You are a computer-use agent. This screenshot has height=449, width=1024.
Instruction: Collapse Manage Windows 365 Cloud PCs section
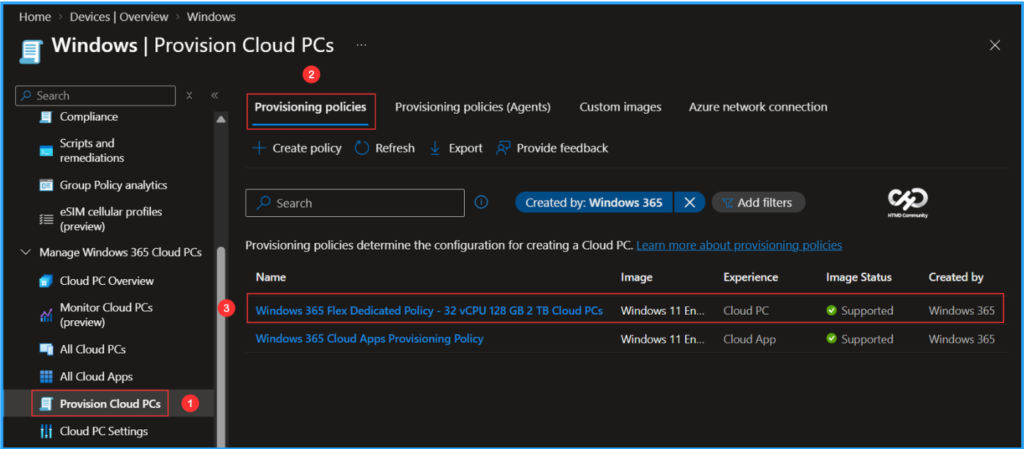[26, 252]
